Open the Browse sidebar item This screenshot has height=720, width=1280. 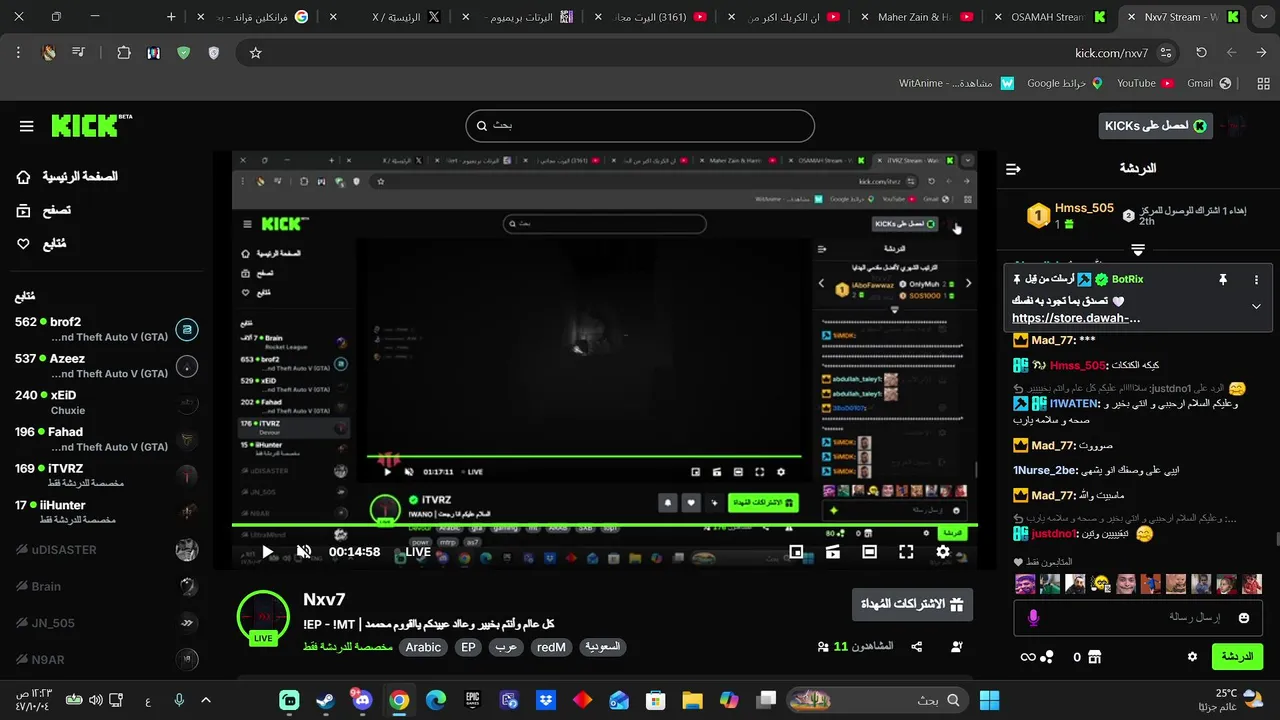(44, 210)
